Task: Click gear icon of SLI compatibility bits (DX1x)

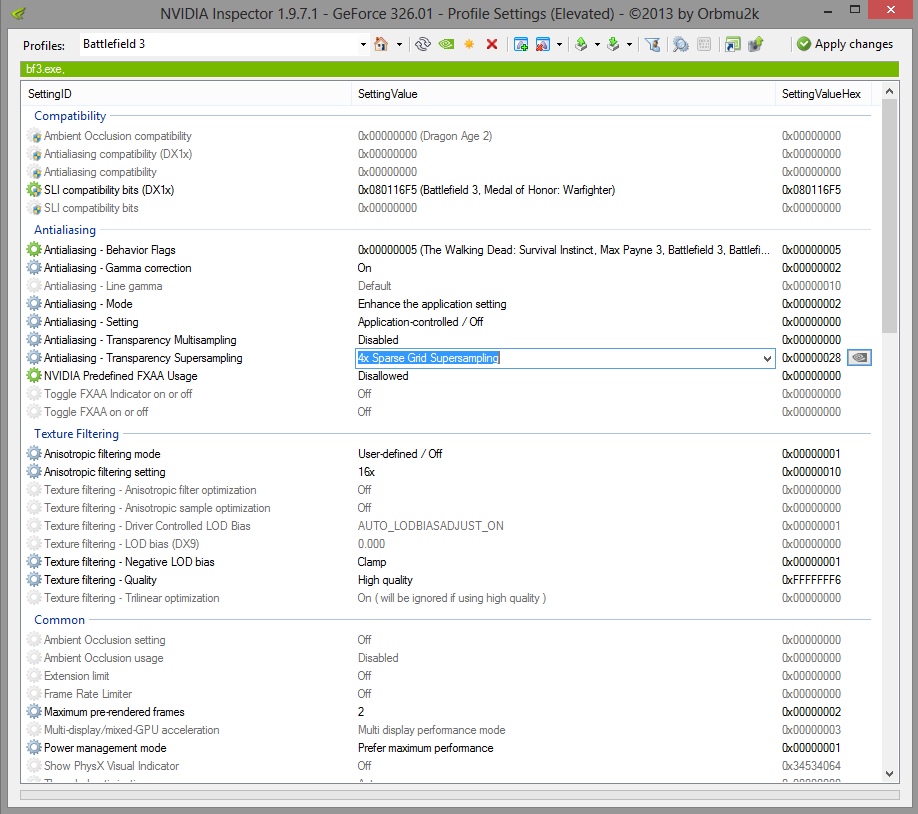Action: (34, 190)
